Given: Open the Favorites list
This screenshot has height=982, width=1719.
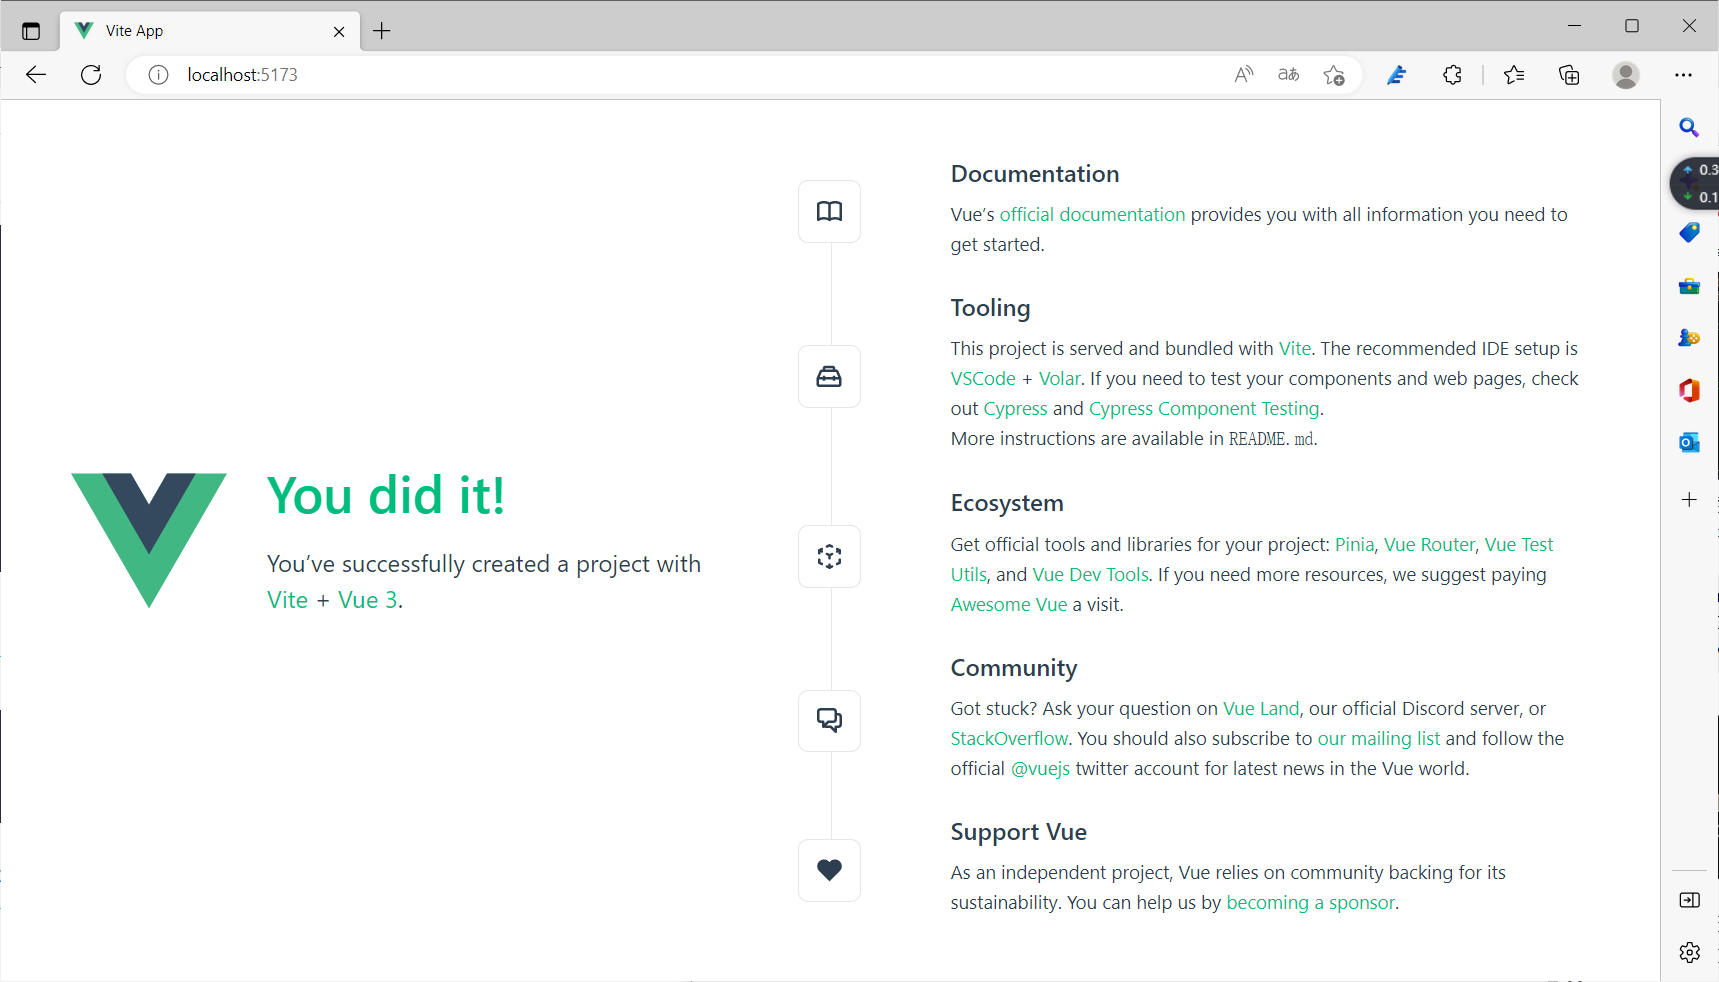Looking at the screenshot, I should click(x=1514, y=75).
